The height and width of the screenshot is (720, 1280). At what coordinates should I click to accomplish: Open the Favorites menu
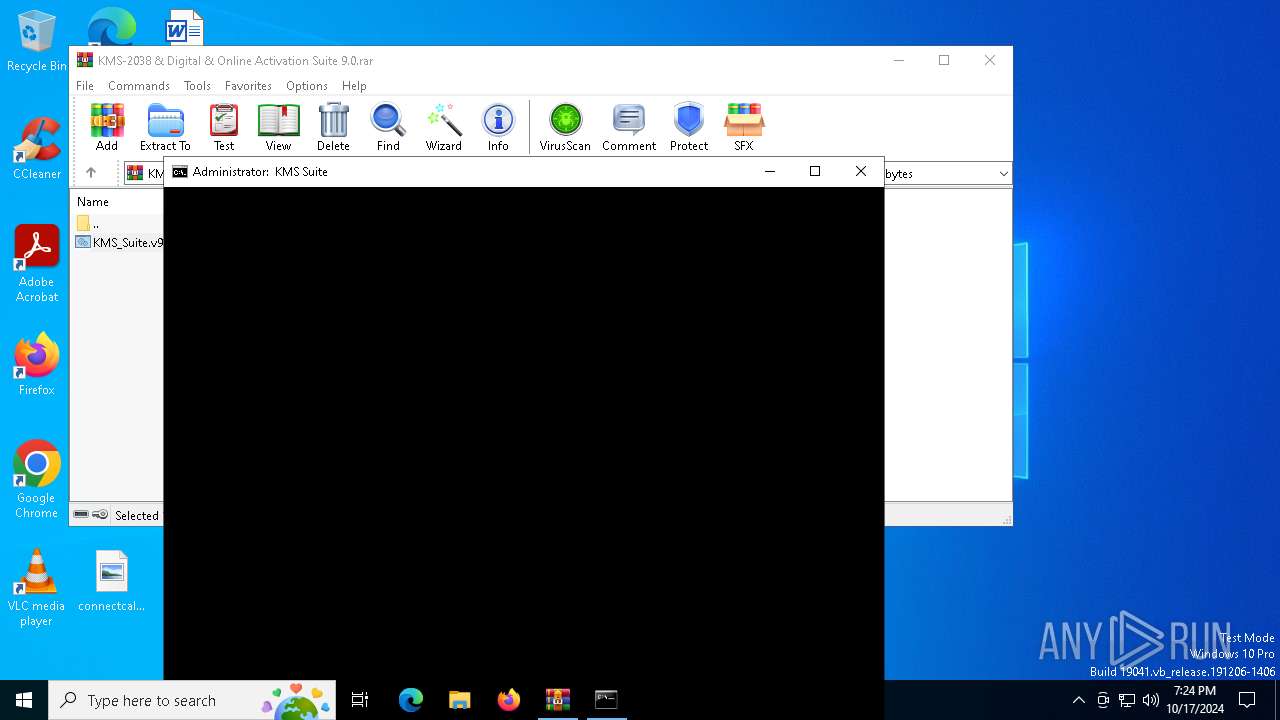pyautogui.click(x=248, y=86)
